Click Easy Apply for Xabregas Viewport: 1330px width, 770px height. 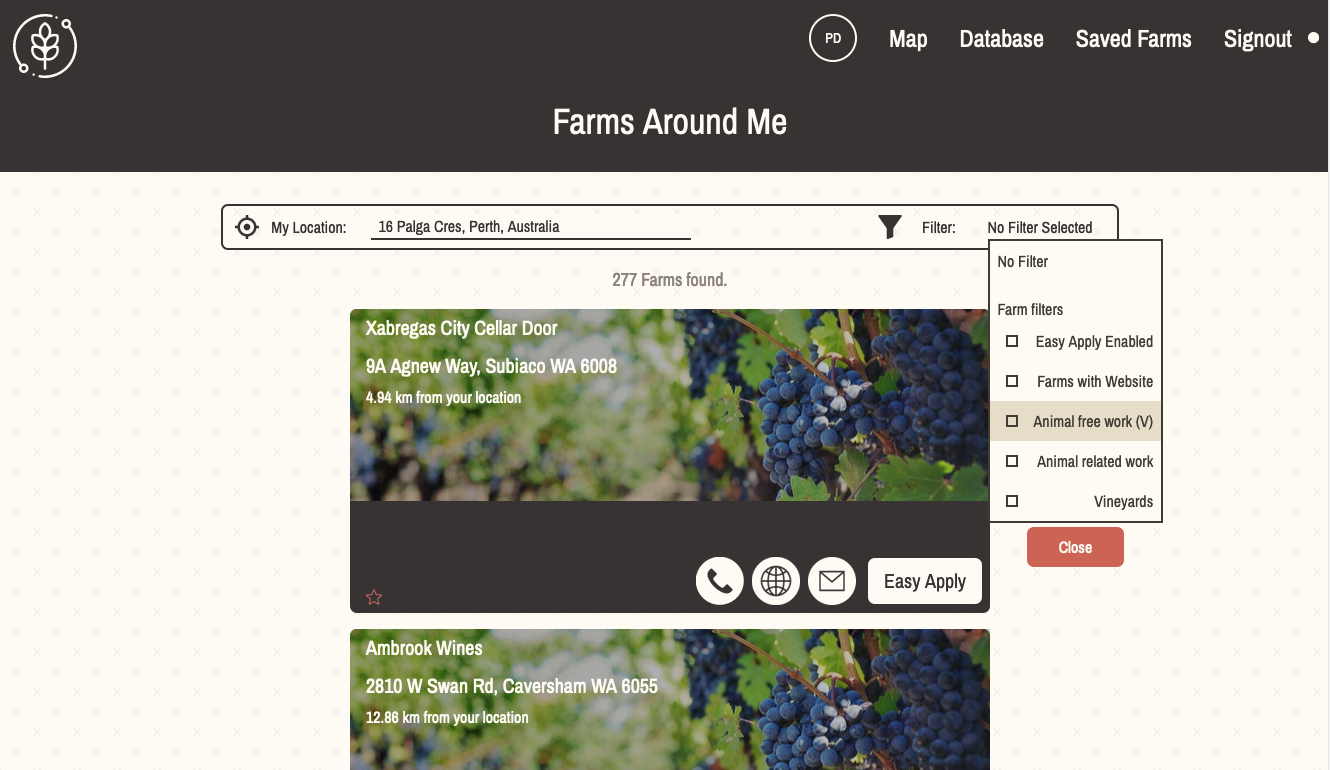tap(925, 581)
